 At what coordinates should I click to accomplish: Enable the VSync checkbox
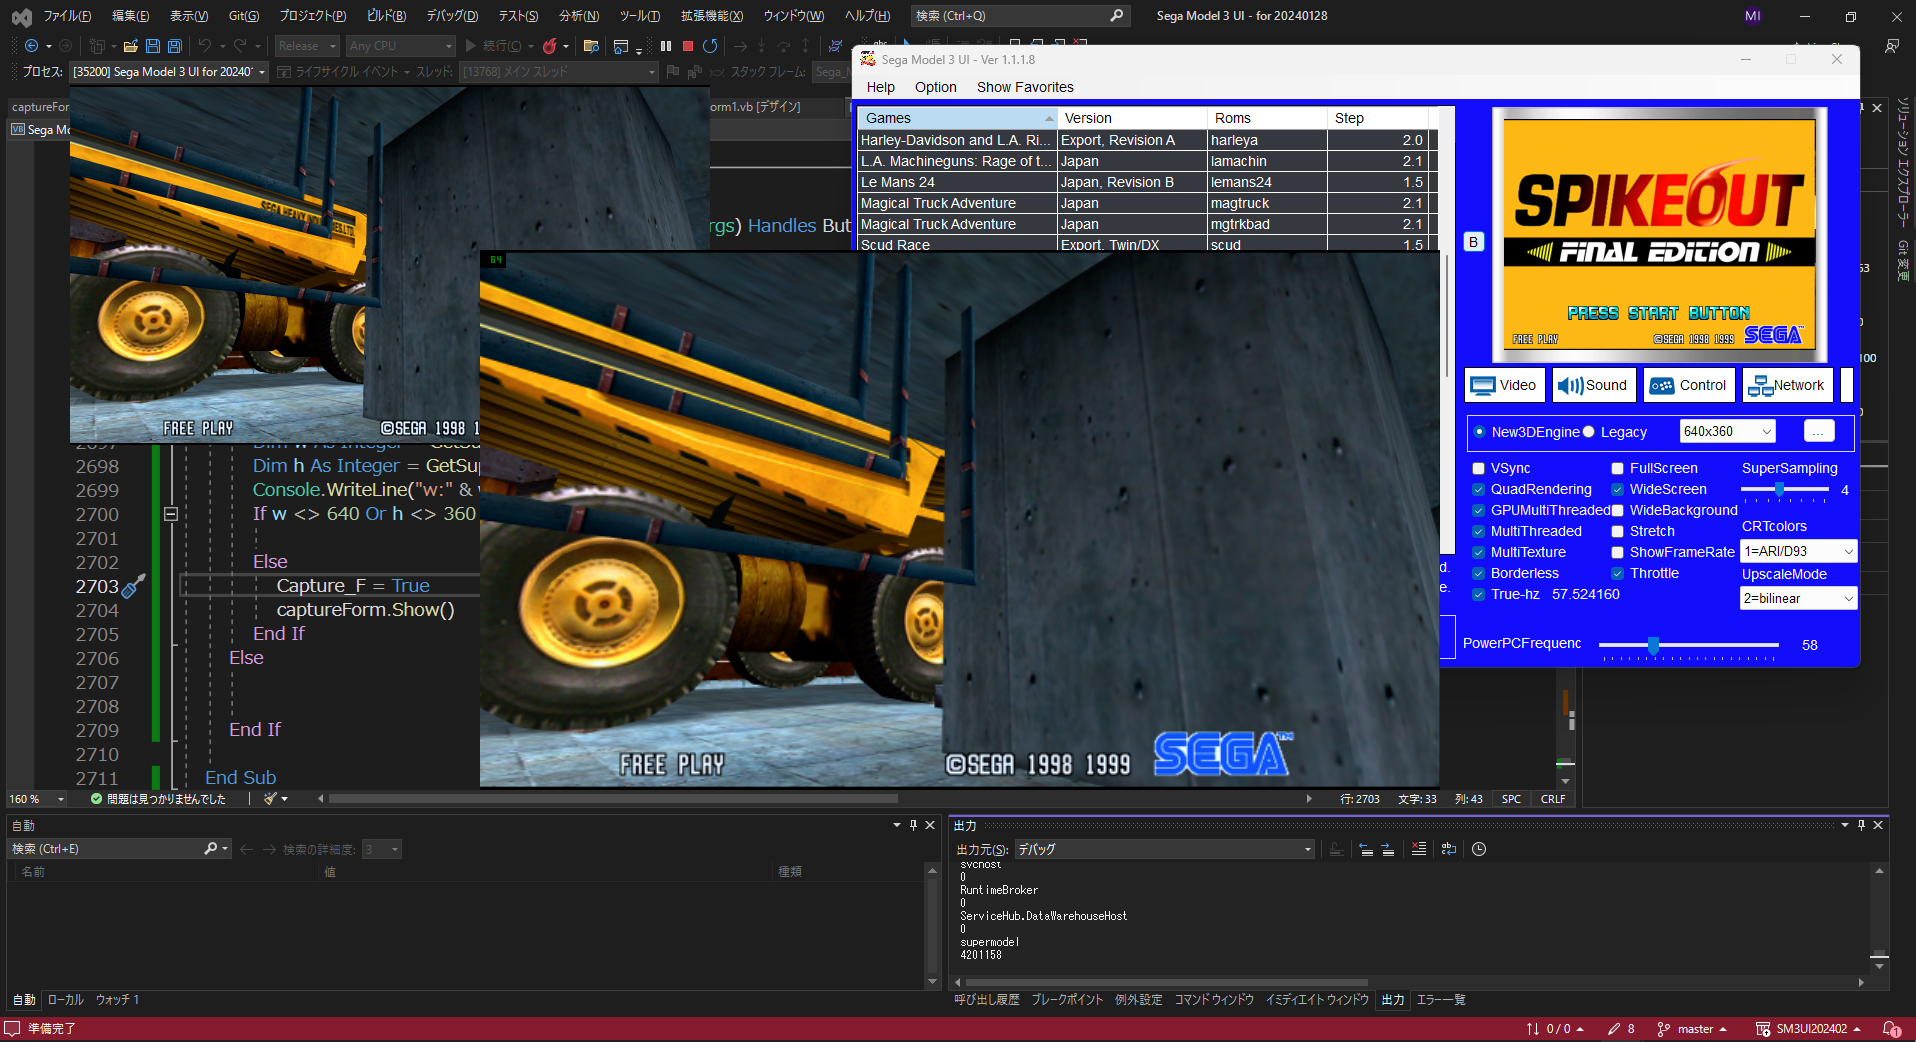tap(1478, 469)
